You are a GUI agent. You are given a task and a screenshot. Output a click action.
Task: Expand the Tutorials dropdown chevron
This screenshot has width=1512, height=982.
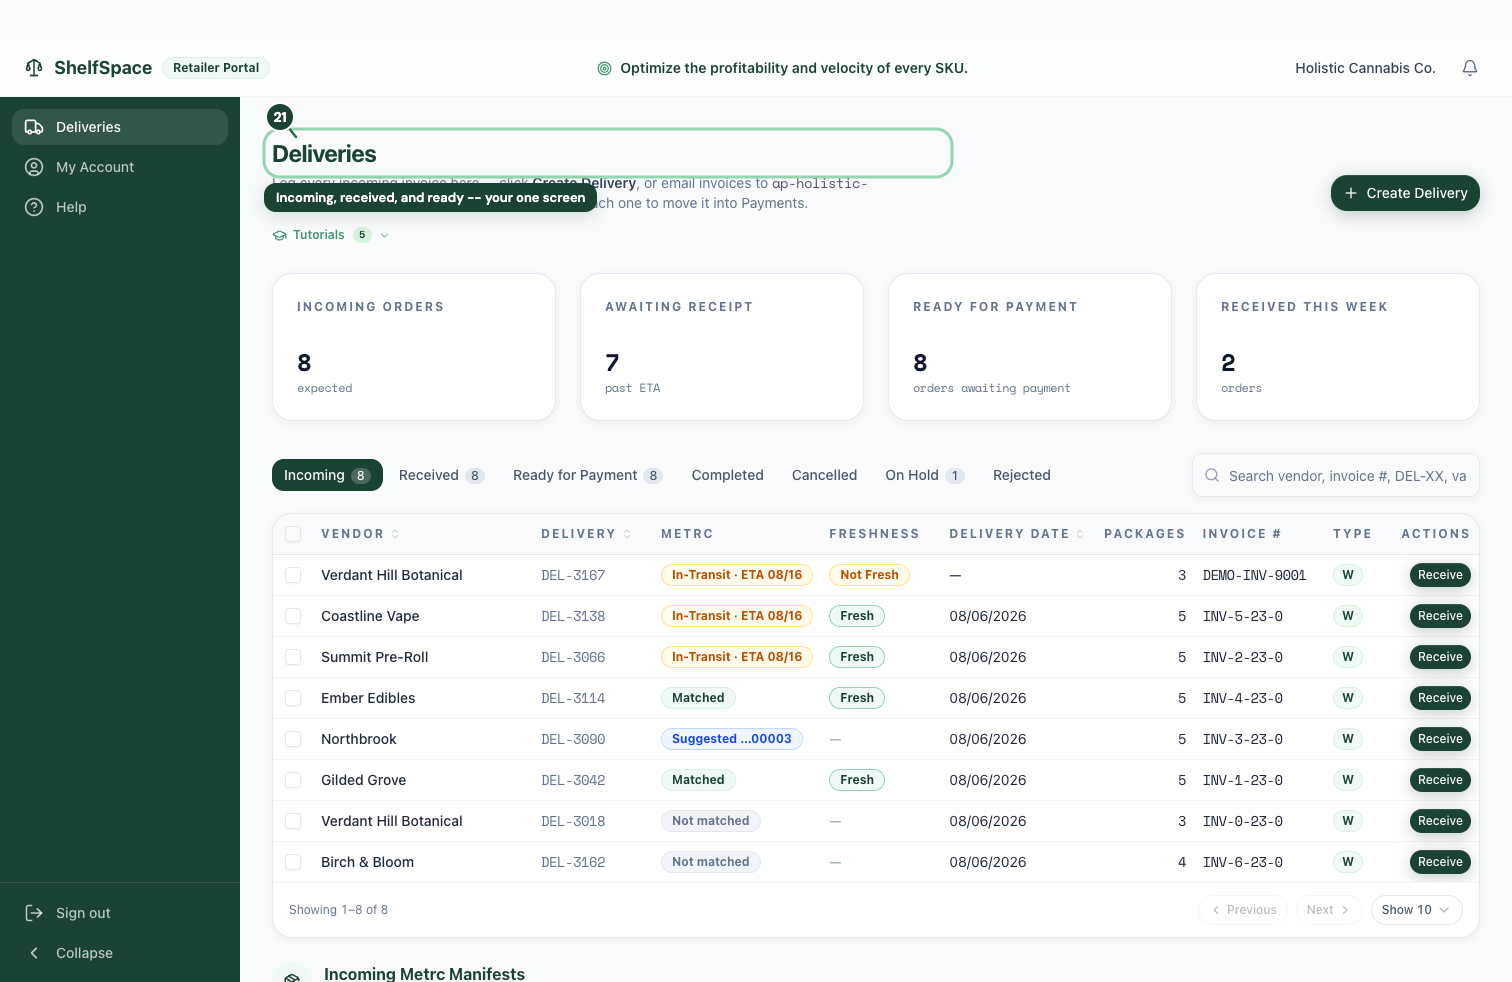pos(384,235)
